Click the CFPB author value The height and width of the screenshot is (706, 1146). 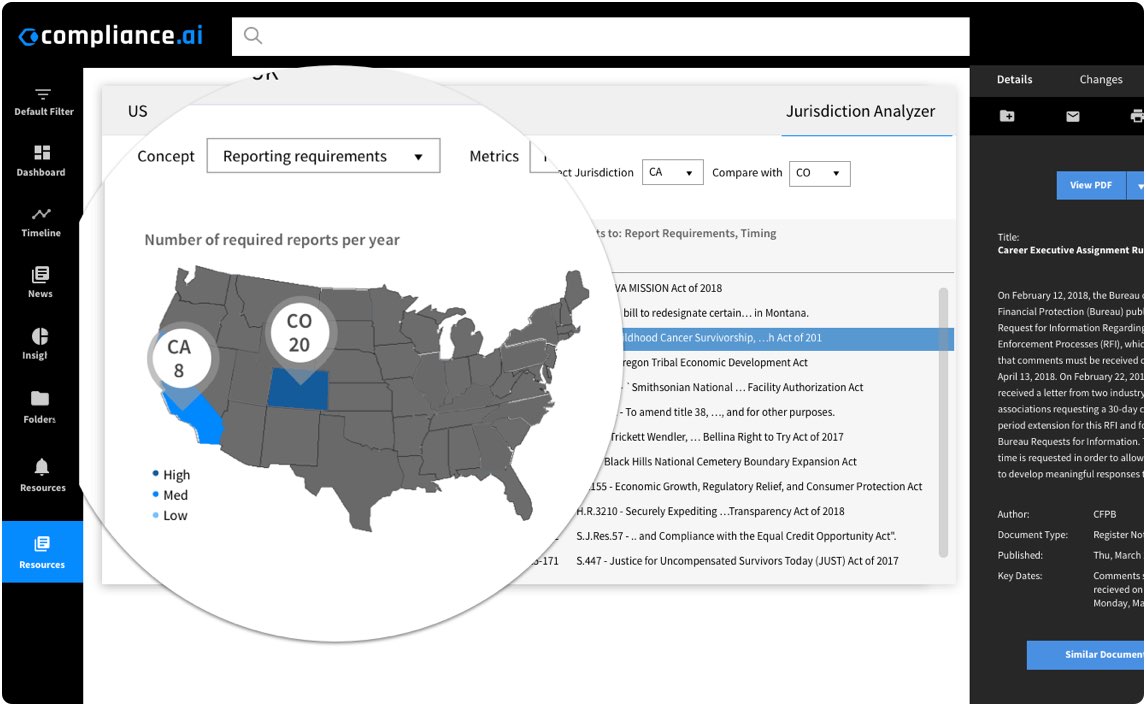1104,515
